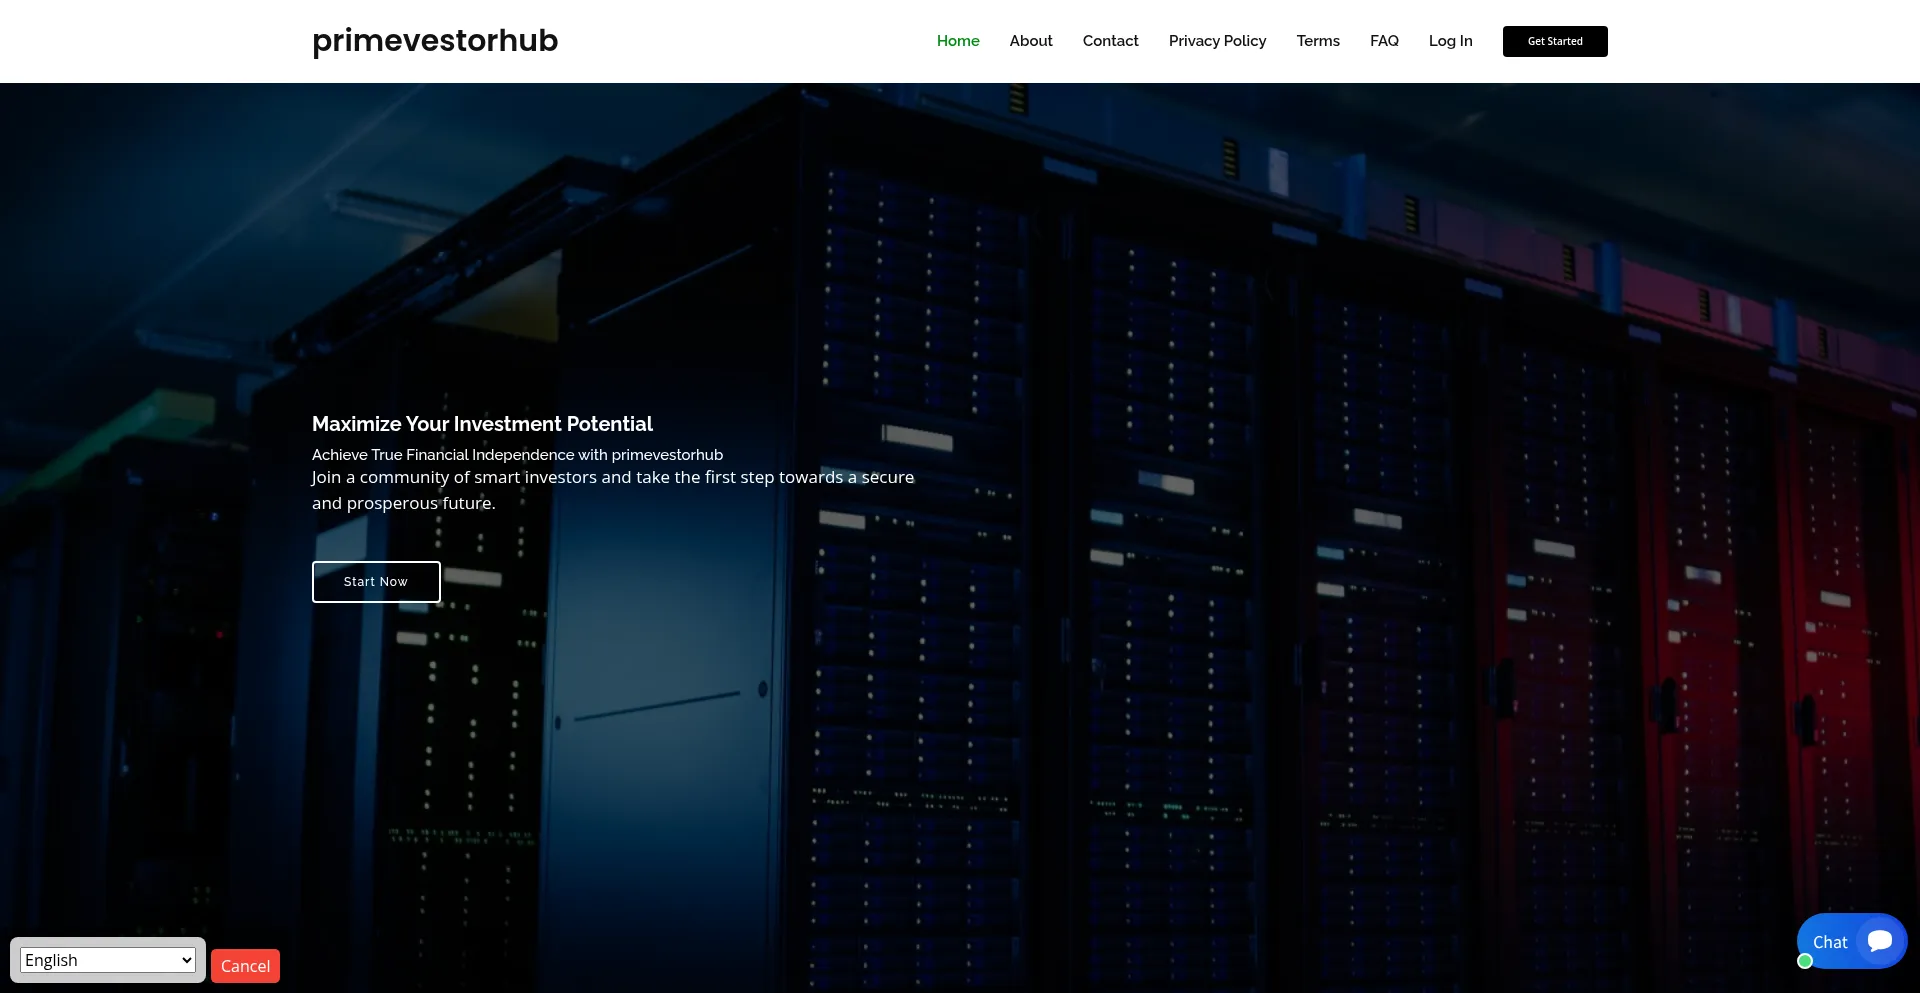Image resolution: width=1920 pixels, height=993 pixels.
Task: Expand the English language dropdown
Action: coord(108,960)
